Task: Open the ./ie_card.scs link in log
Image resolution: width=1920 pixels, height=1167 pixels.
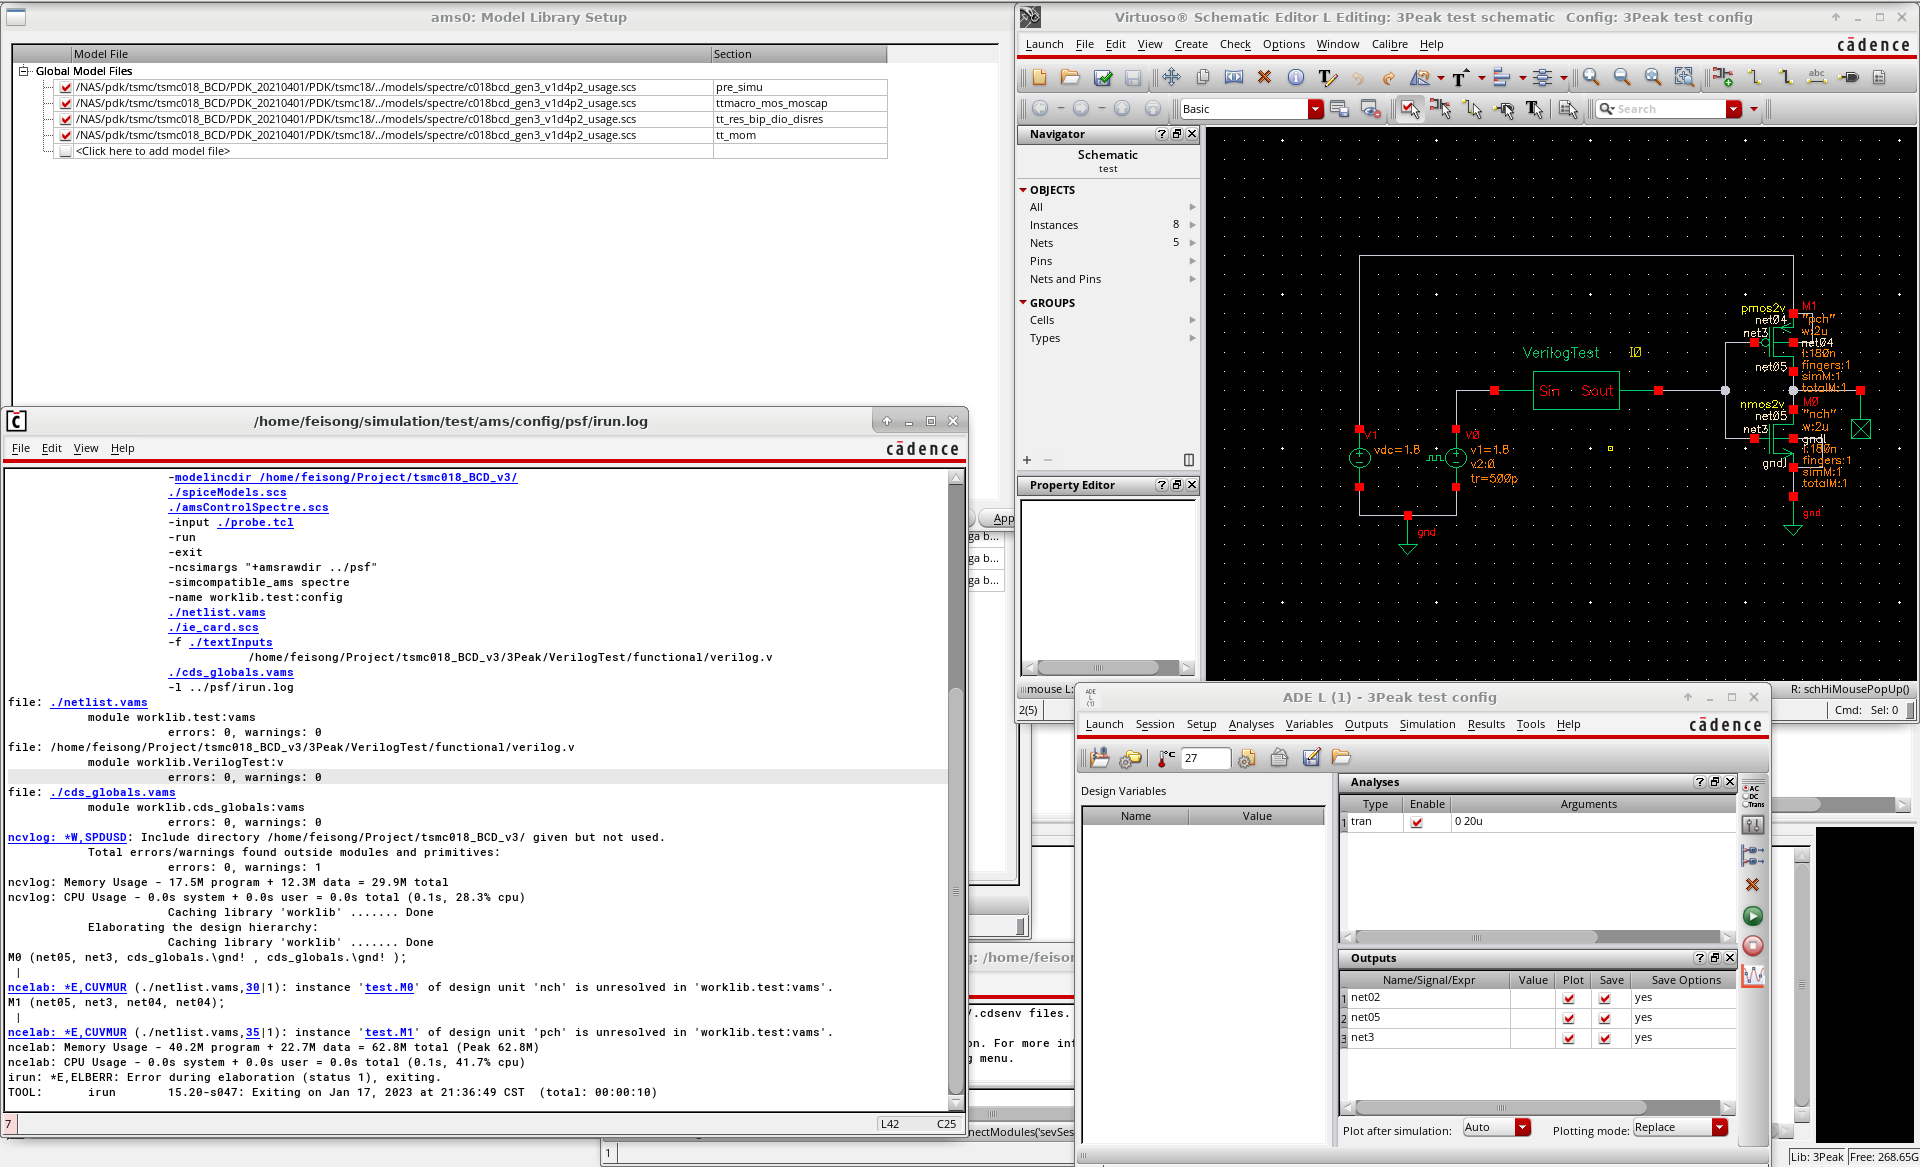Action: click(213, 628)
